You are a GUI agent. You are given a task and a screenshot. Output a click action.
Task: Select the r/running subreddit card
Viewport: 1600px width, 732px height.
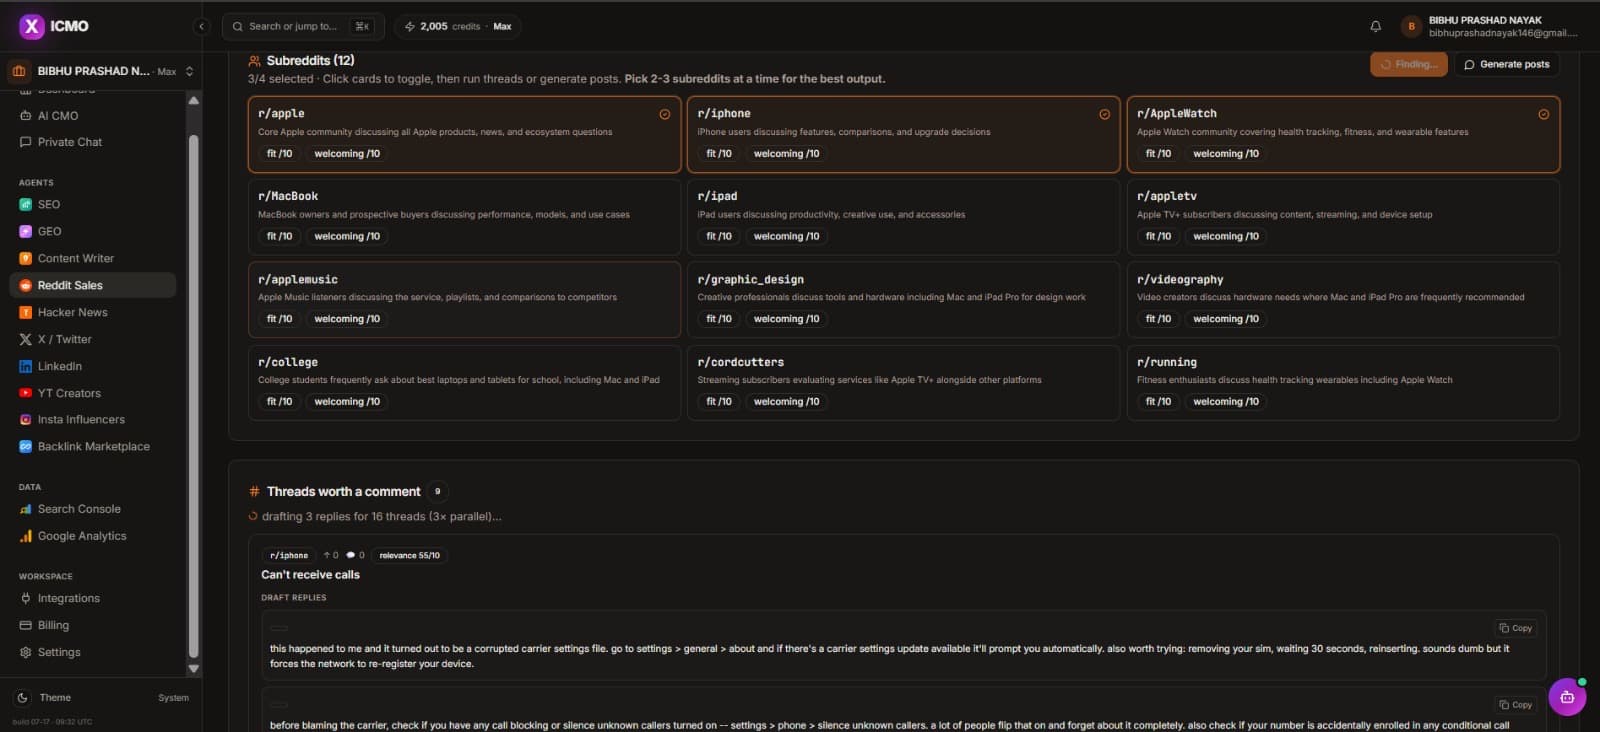(1343, 383)
